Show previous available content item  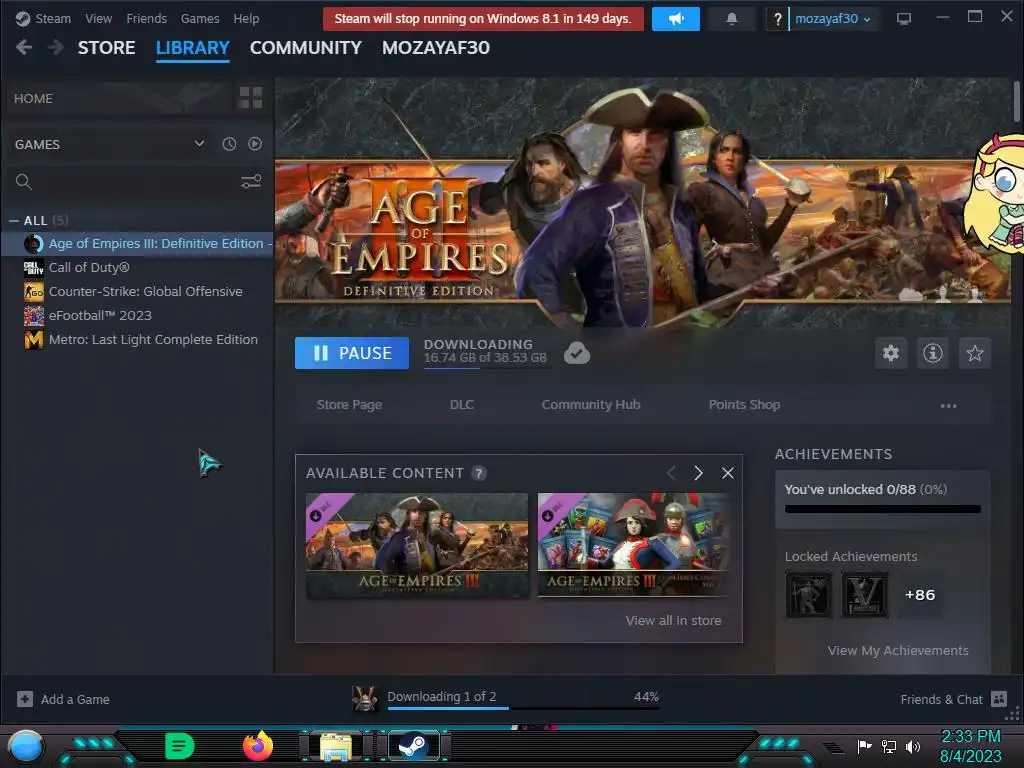tap(671, 473)
